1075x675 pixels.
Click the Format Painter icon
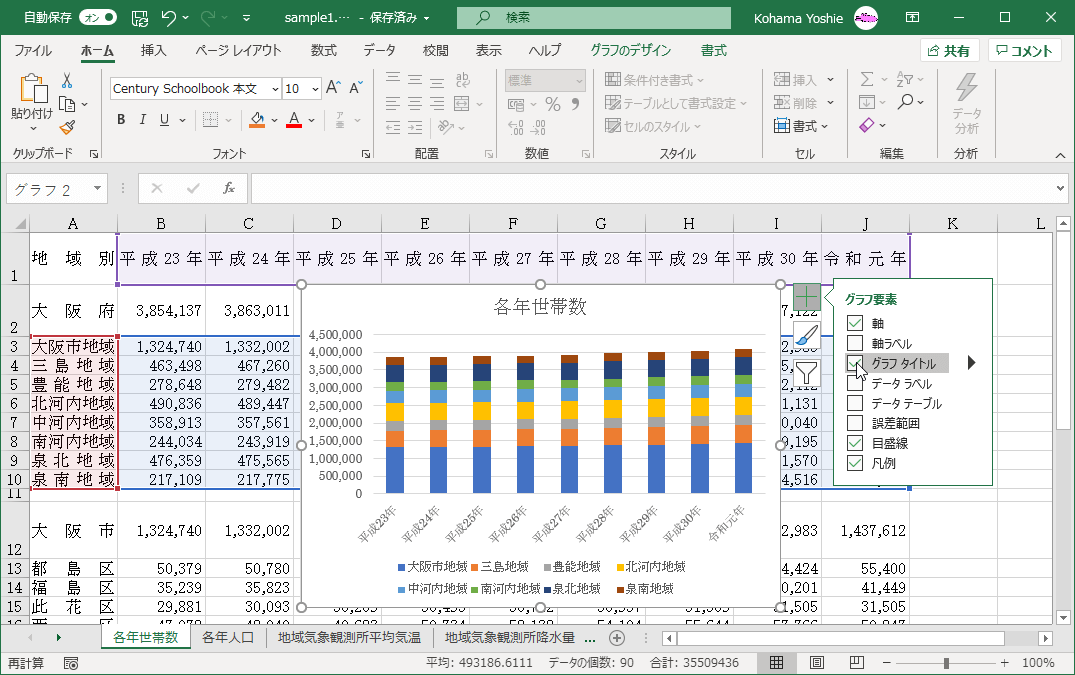pos(67,127)
